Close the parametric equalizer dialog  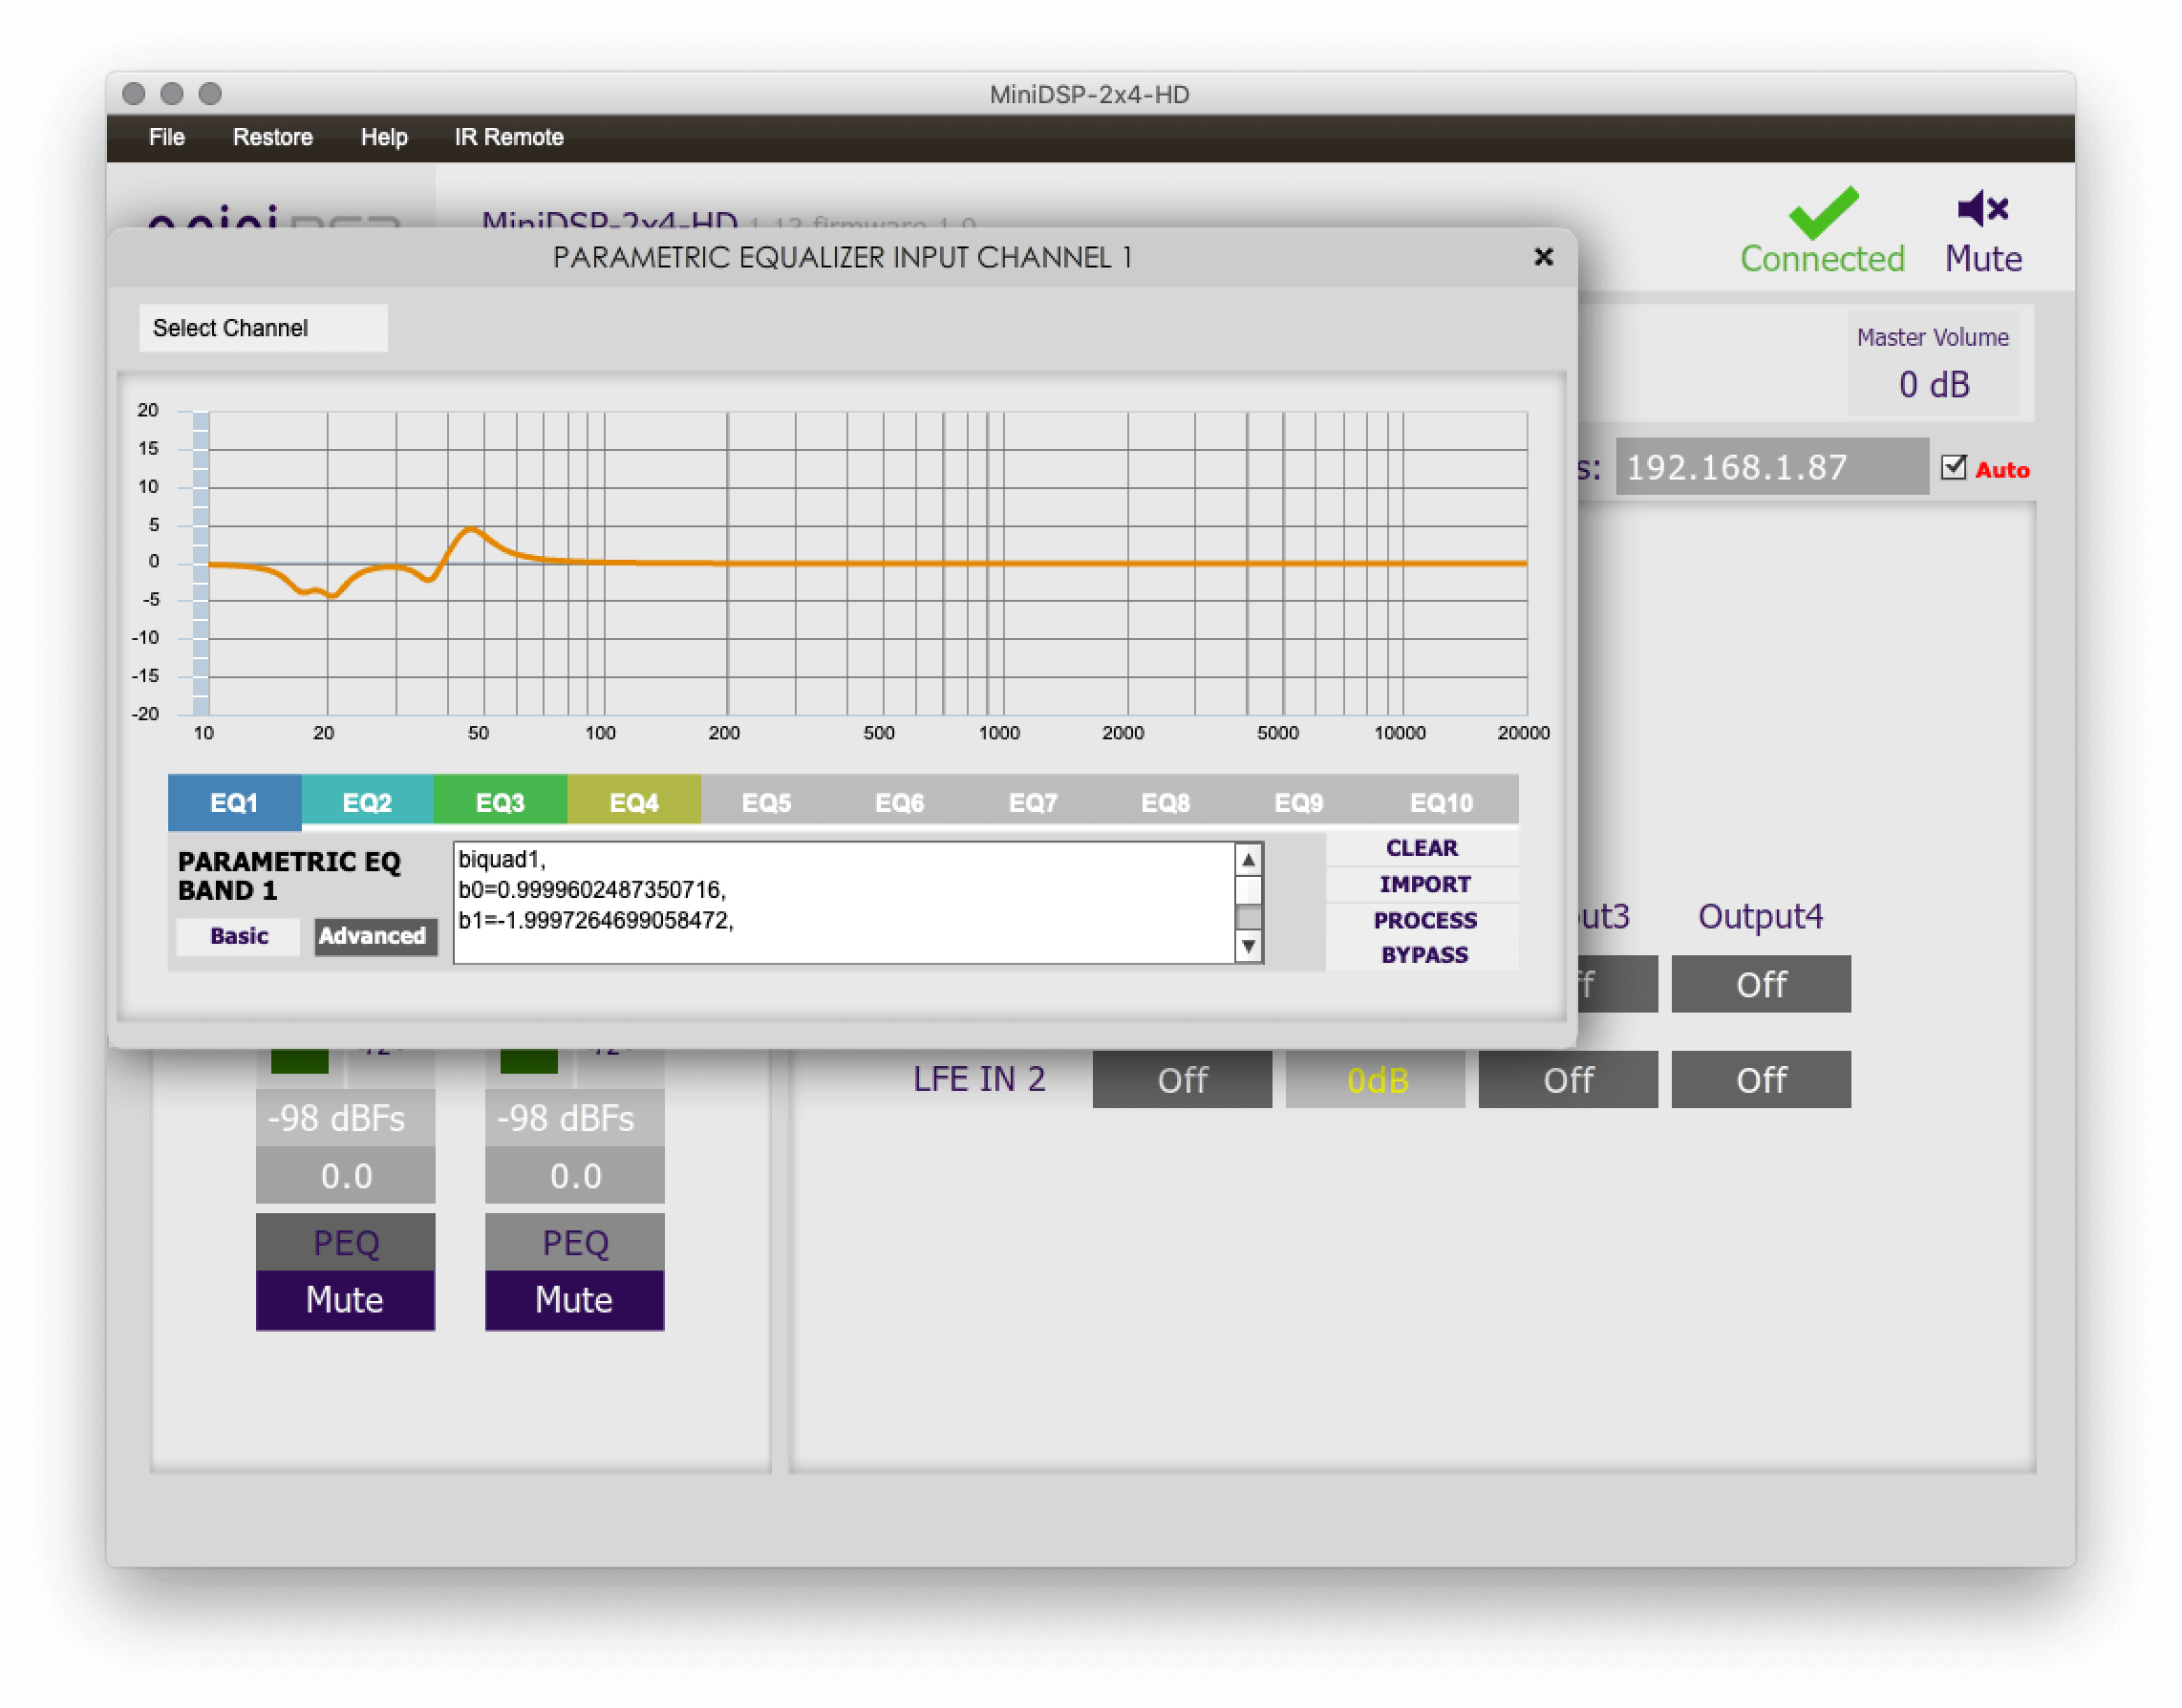pyautogui.click(x=1543, y=257)
